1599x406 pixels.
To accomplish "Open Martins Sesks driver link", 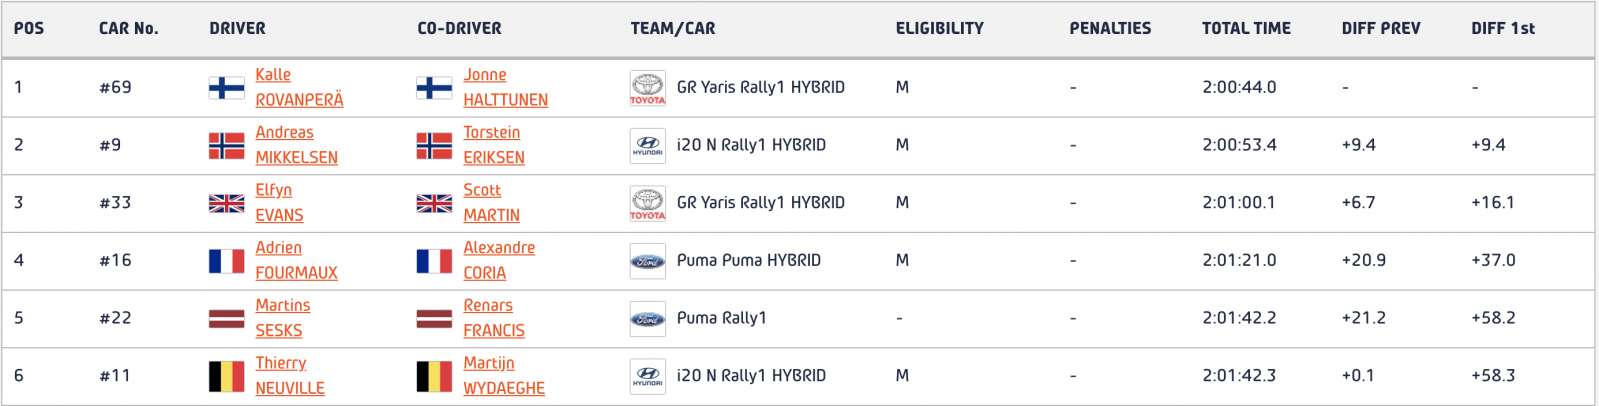I will (x=282, y=318).
